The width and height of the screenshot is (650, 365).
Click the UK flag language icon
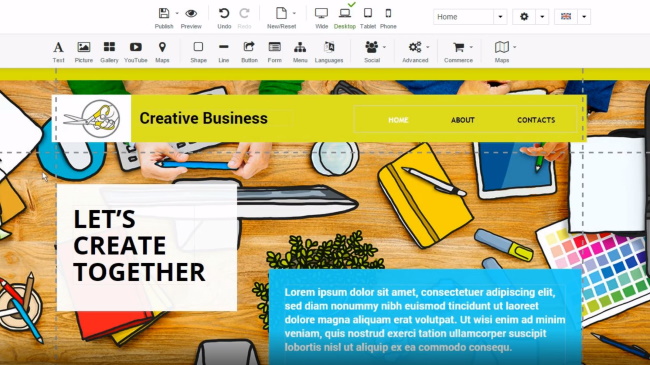tap(566, 17)
